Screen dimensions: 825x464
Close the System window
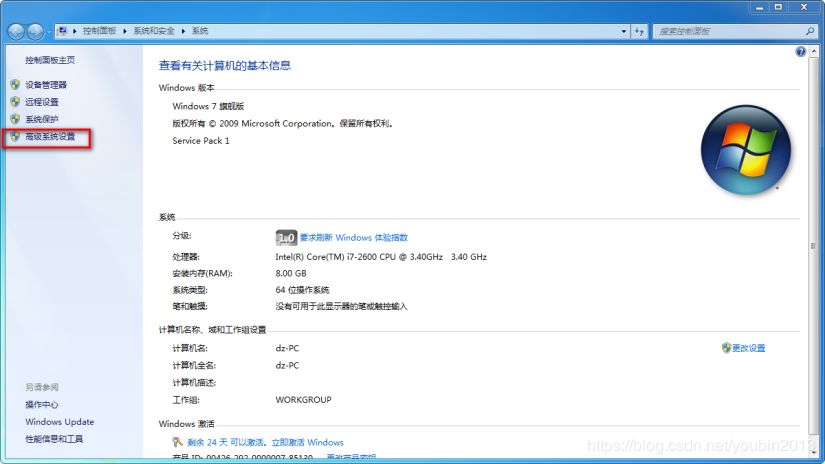804,7
